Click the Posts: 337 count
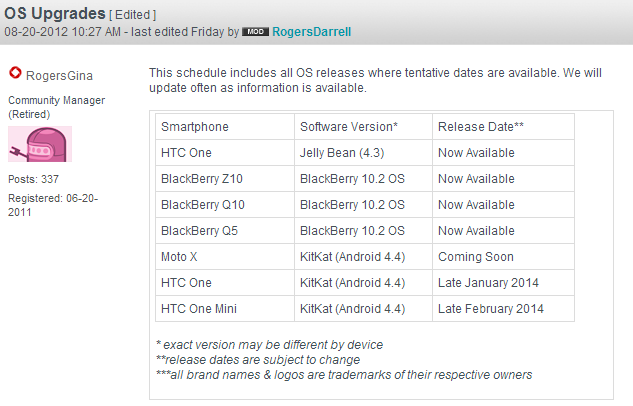 (x=33, y=179)
